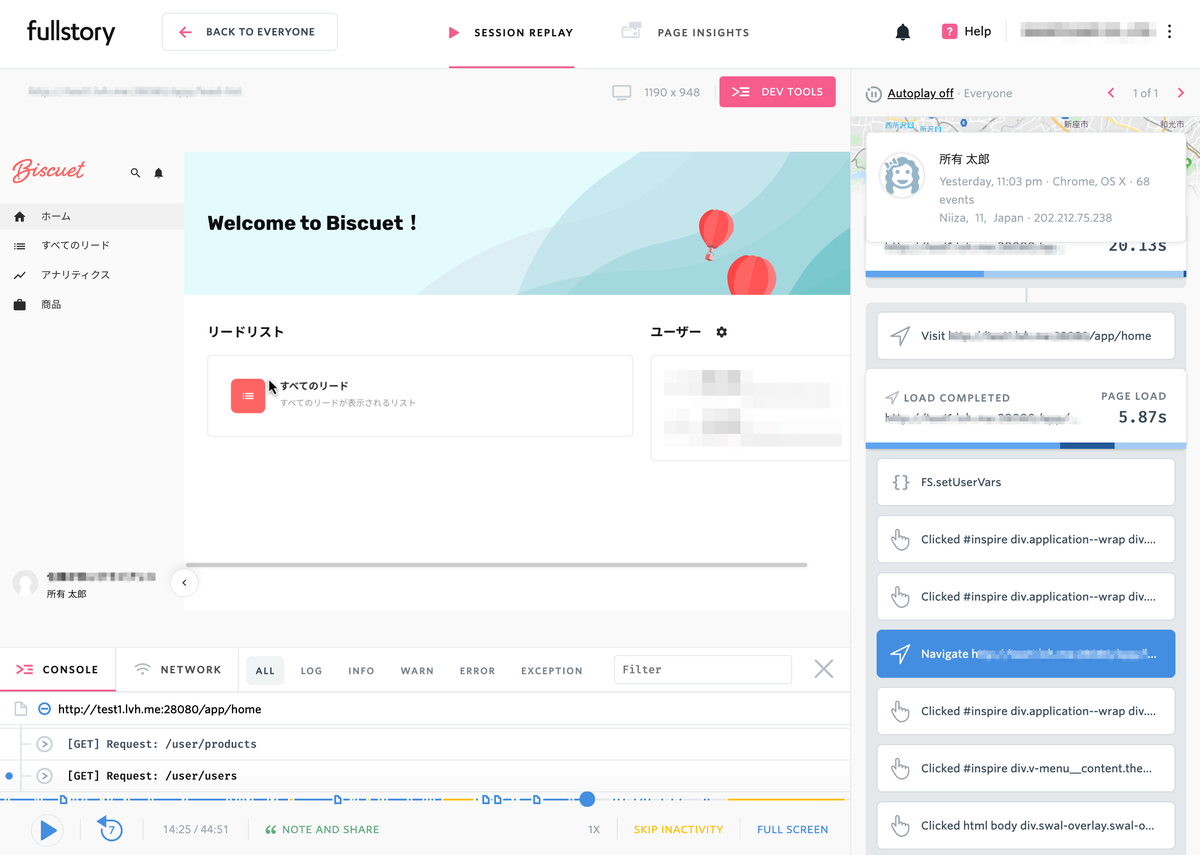Expand the /user/products request entry
Screen dimensions: 1200x855
(44, 744)
